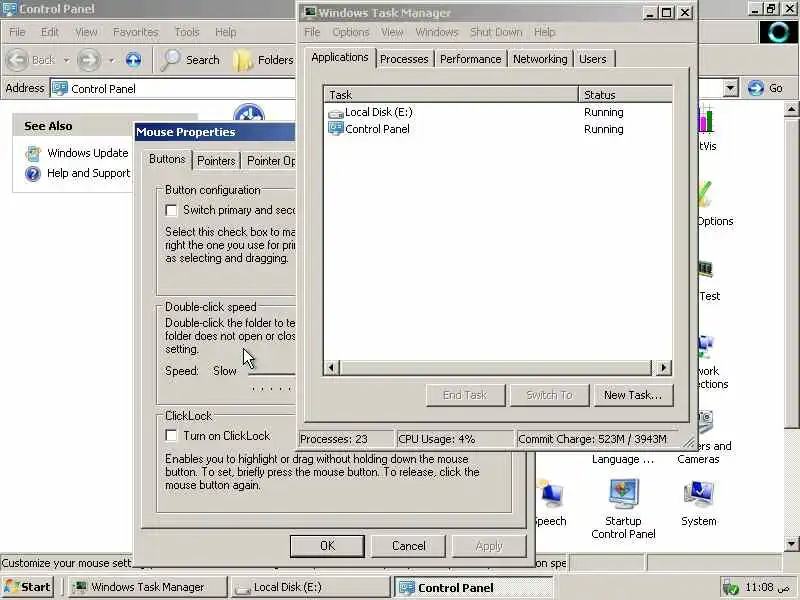Open Task Manager's Help menu
Screen dimensions: 800x600
click(x=544, y=32)
